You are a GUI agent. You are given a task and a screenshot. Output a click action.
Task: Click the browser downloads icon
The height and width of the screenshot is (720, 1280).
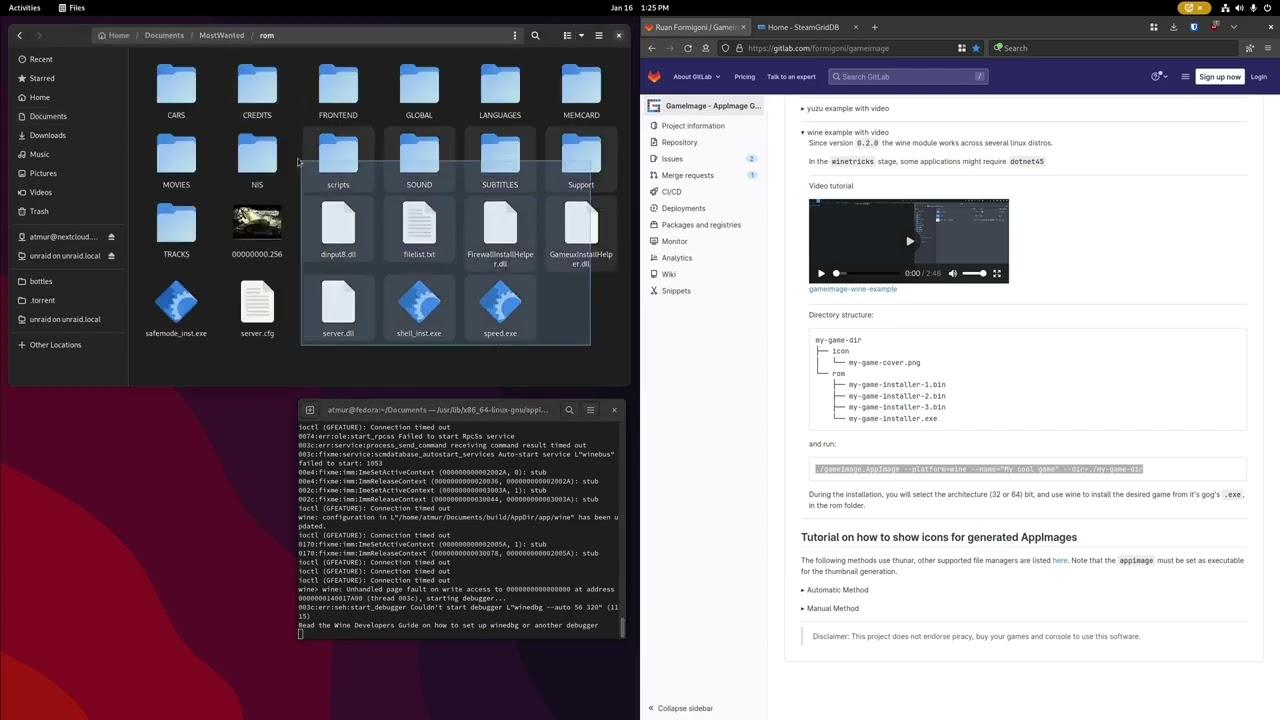(1173, 27)
